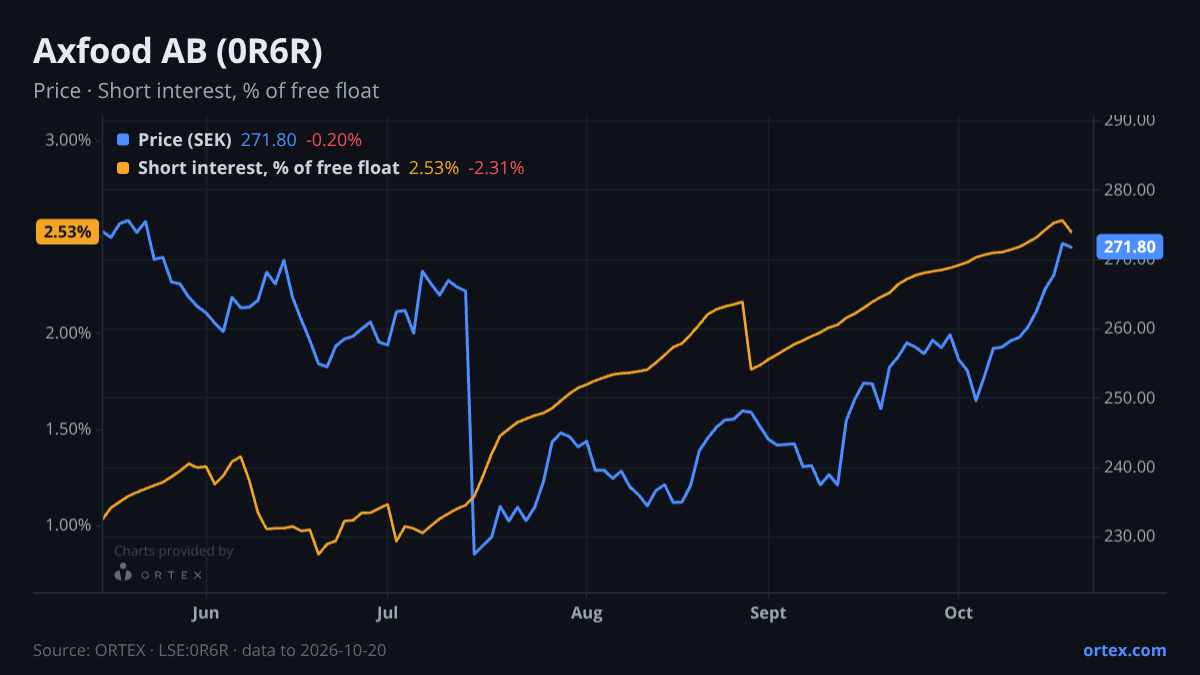Screen dimensions: 1200x675
Task: Click the Short interest, % of free float legend label
Action: point(269,168)
